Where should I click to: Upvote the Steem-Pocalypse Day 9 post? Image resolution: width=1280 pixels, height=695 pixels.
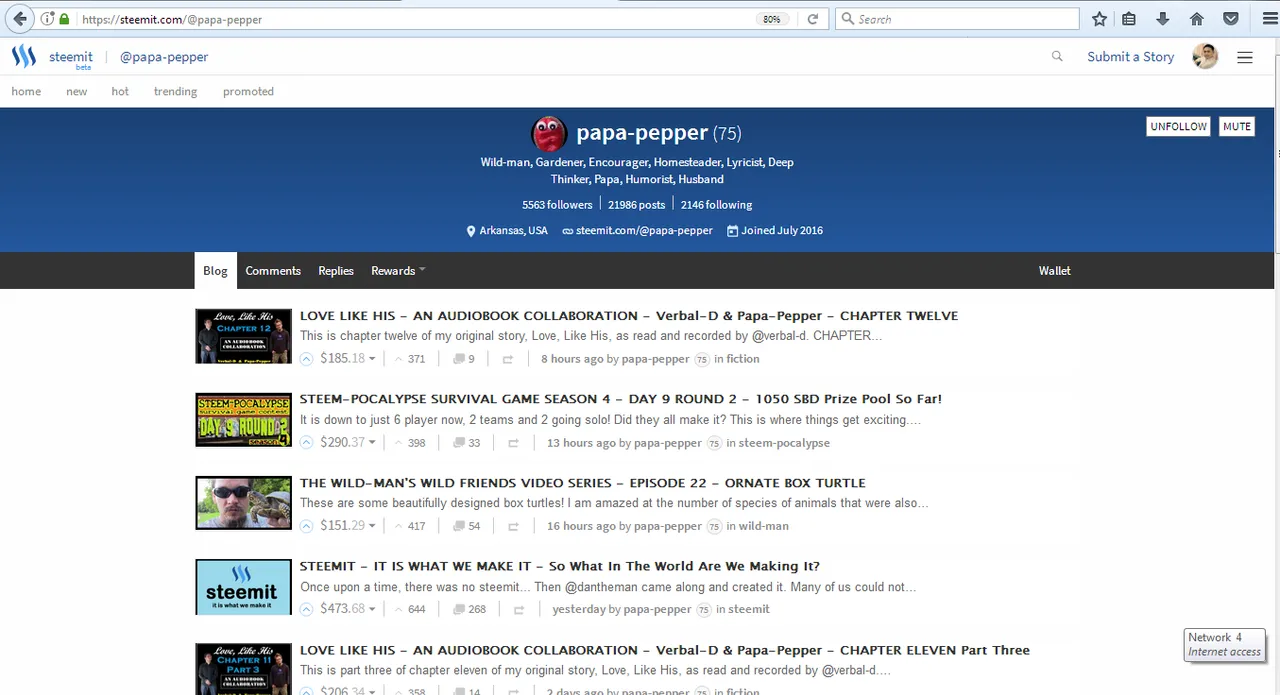coord(307,442)
